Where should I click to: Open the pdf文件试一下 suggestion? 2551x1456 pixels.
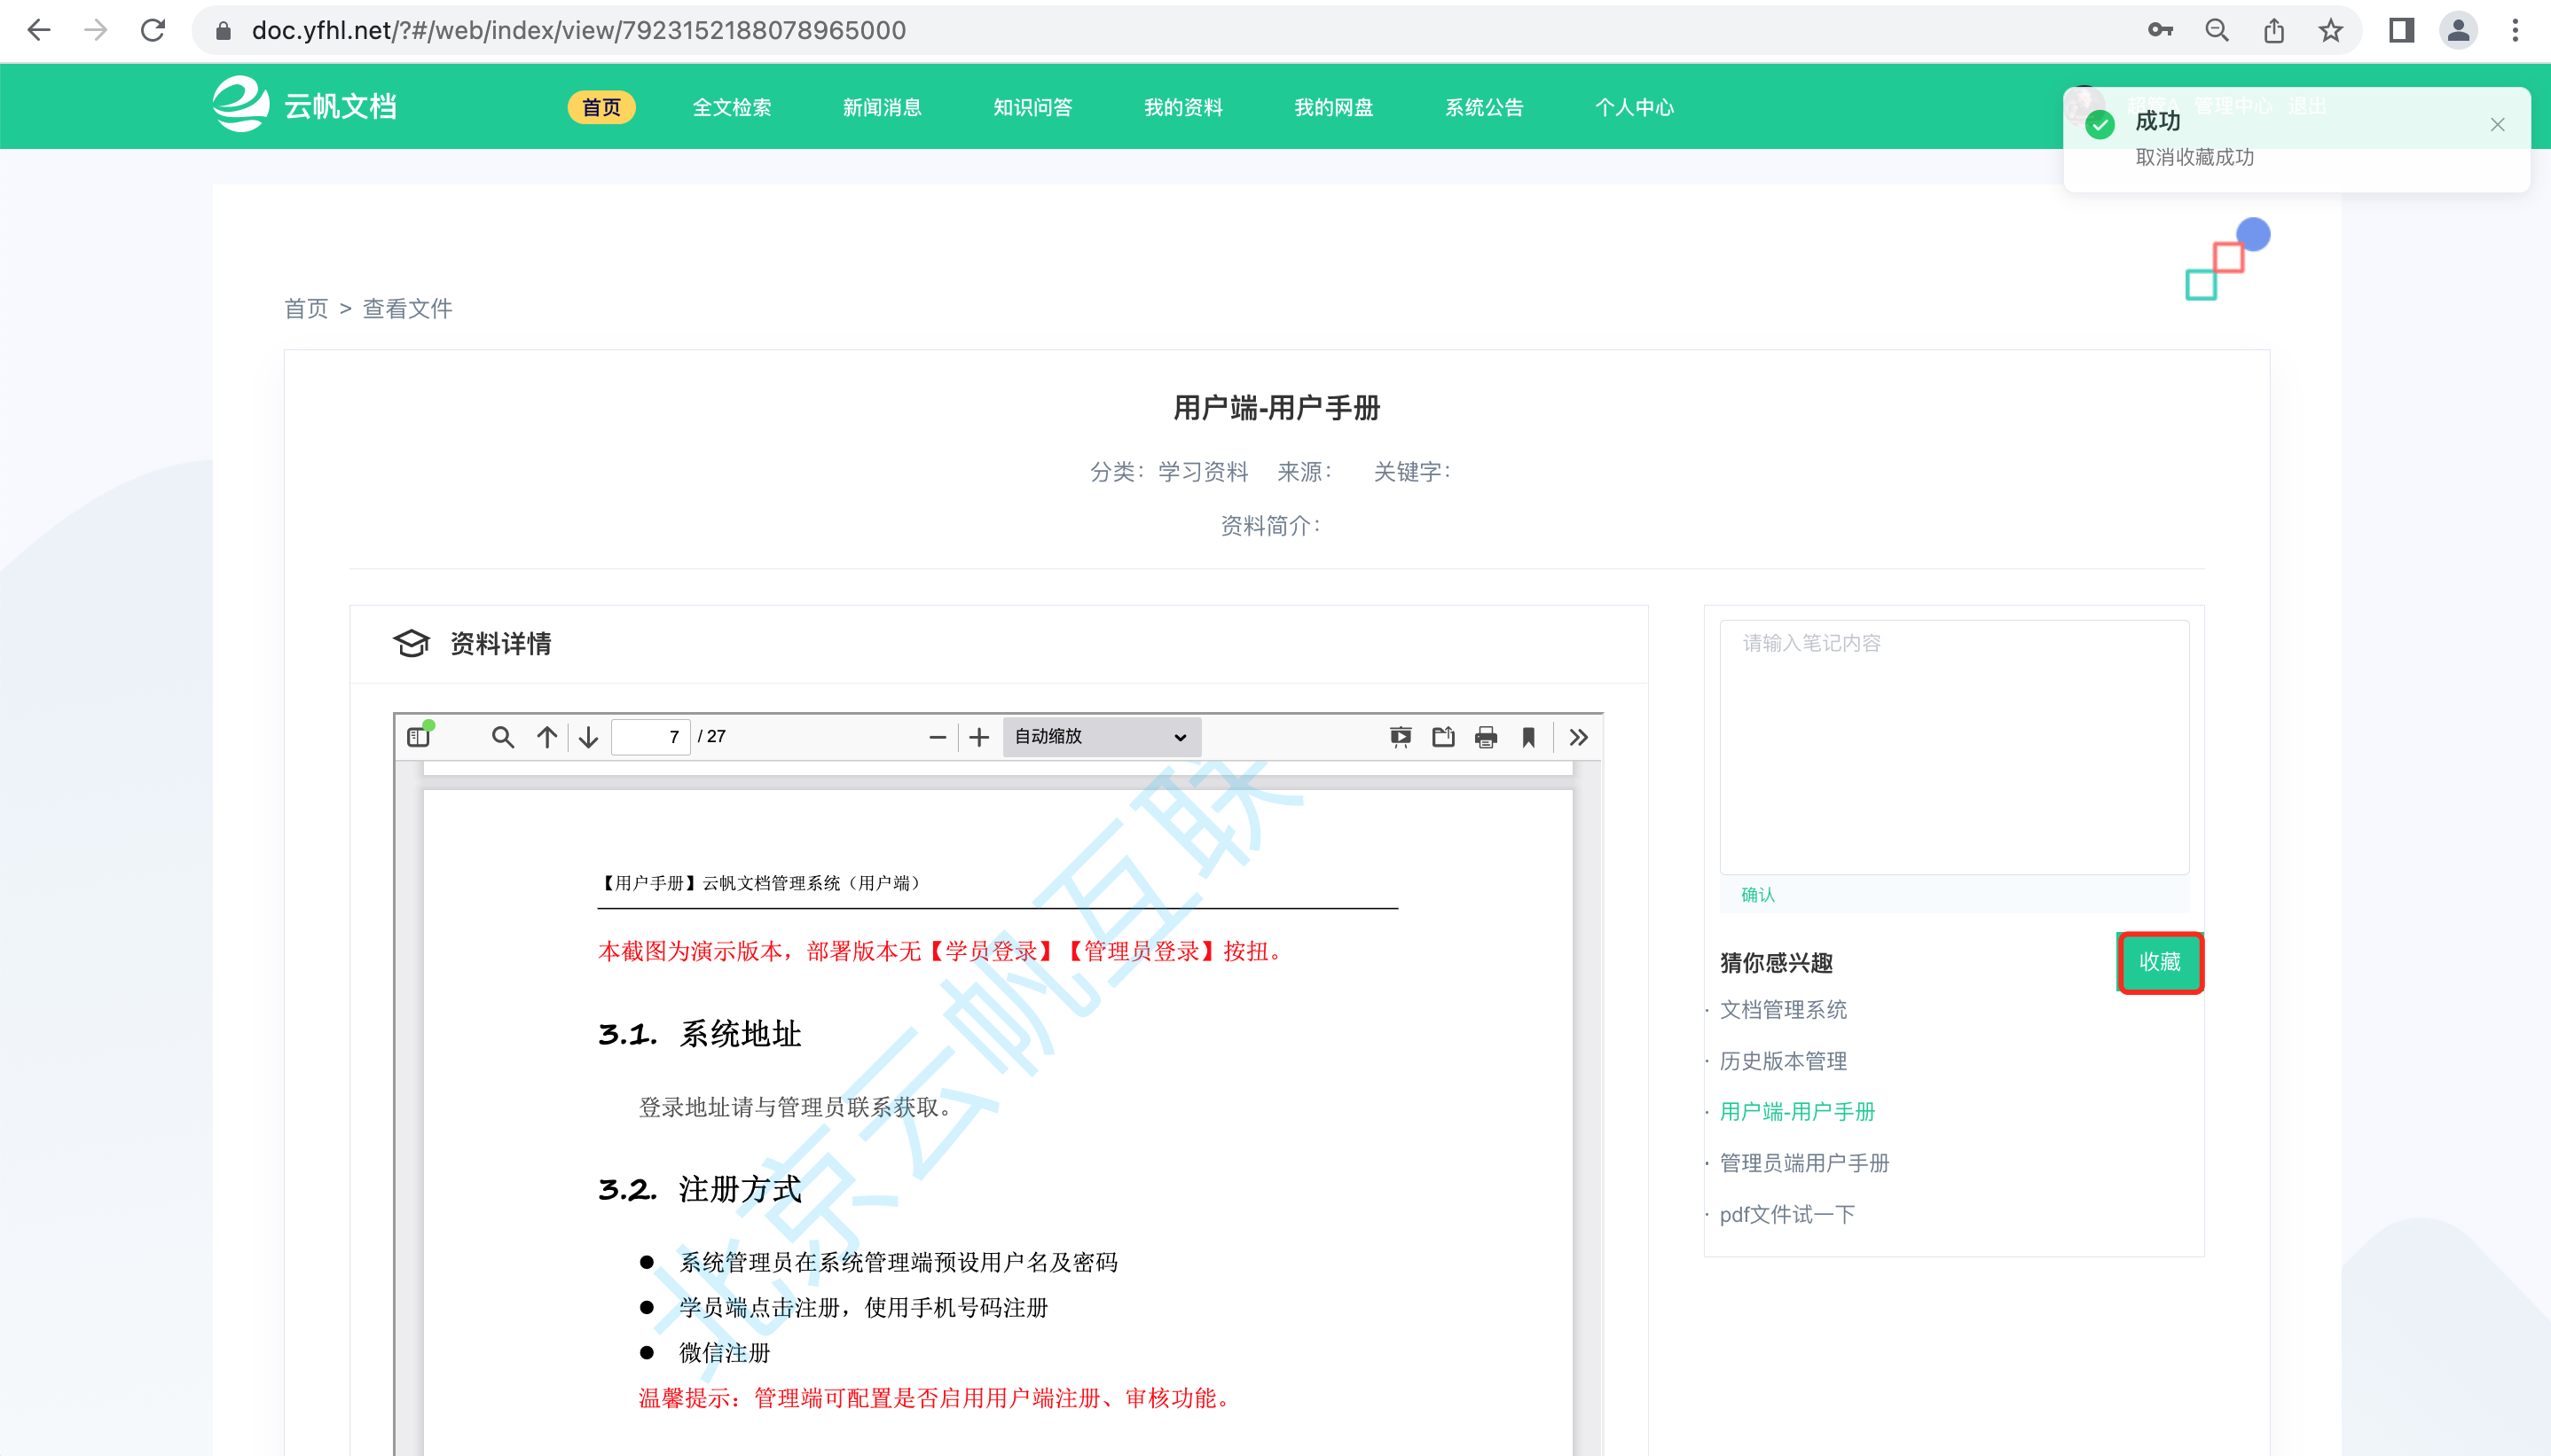point(1787,1214)
